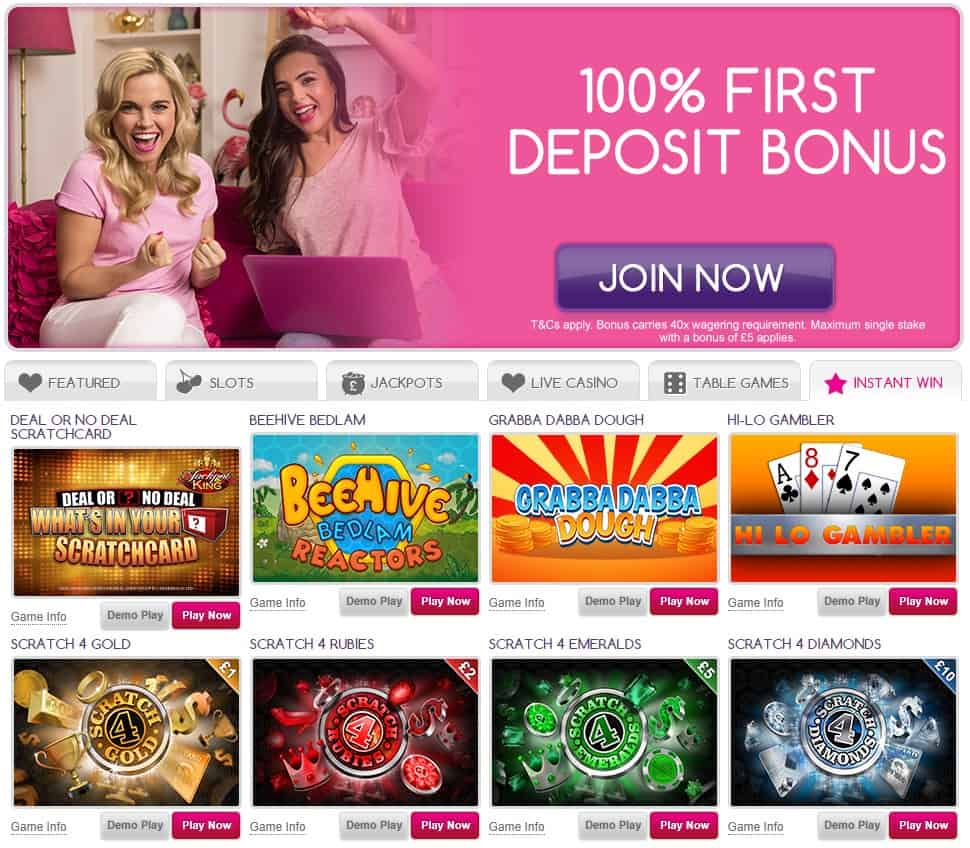The width and height of the screenshot is (970, 848).
Task: Open the Deal or No Deal Scratchcard thumbnail
Action: (126, 522)
